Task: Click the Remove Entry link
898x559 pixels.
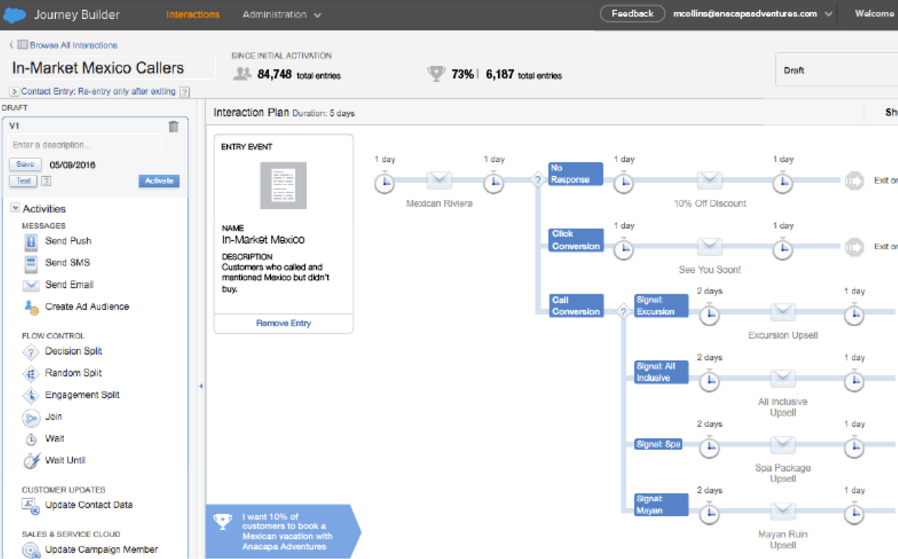Action: click(x=283, y=324)
